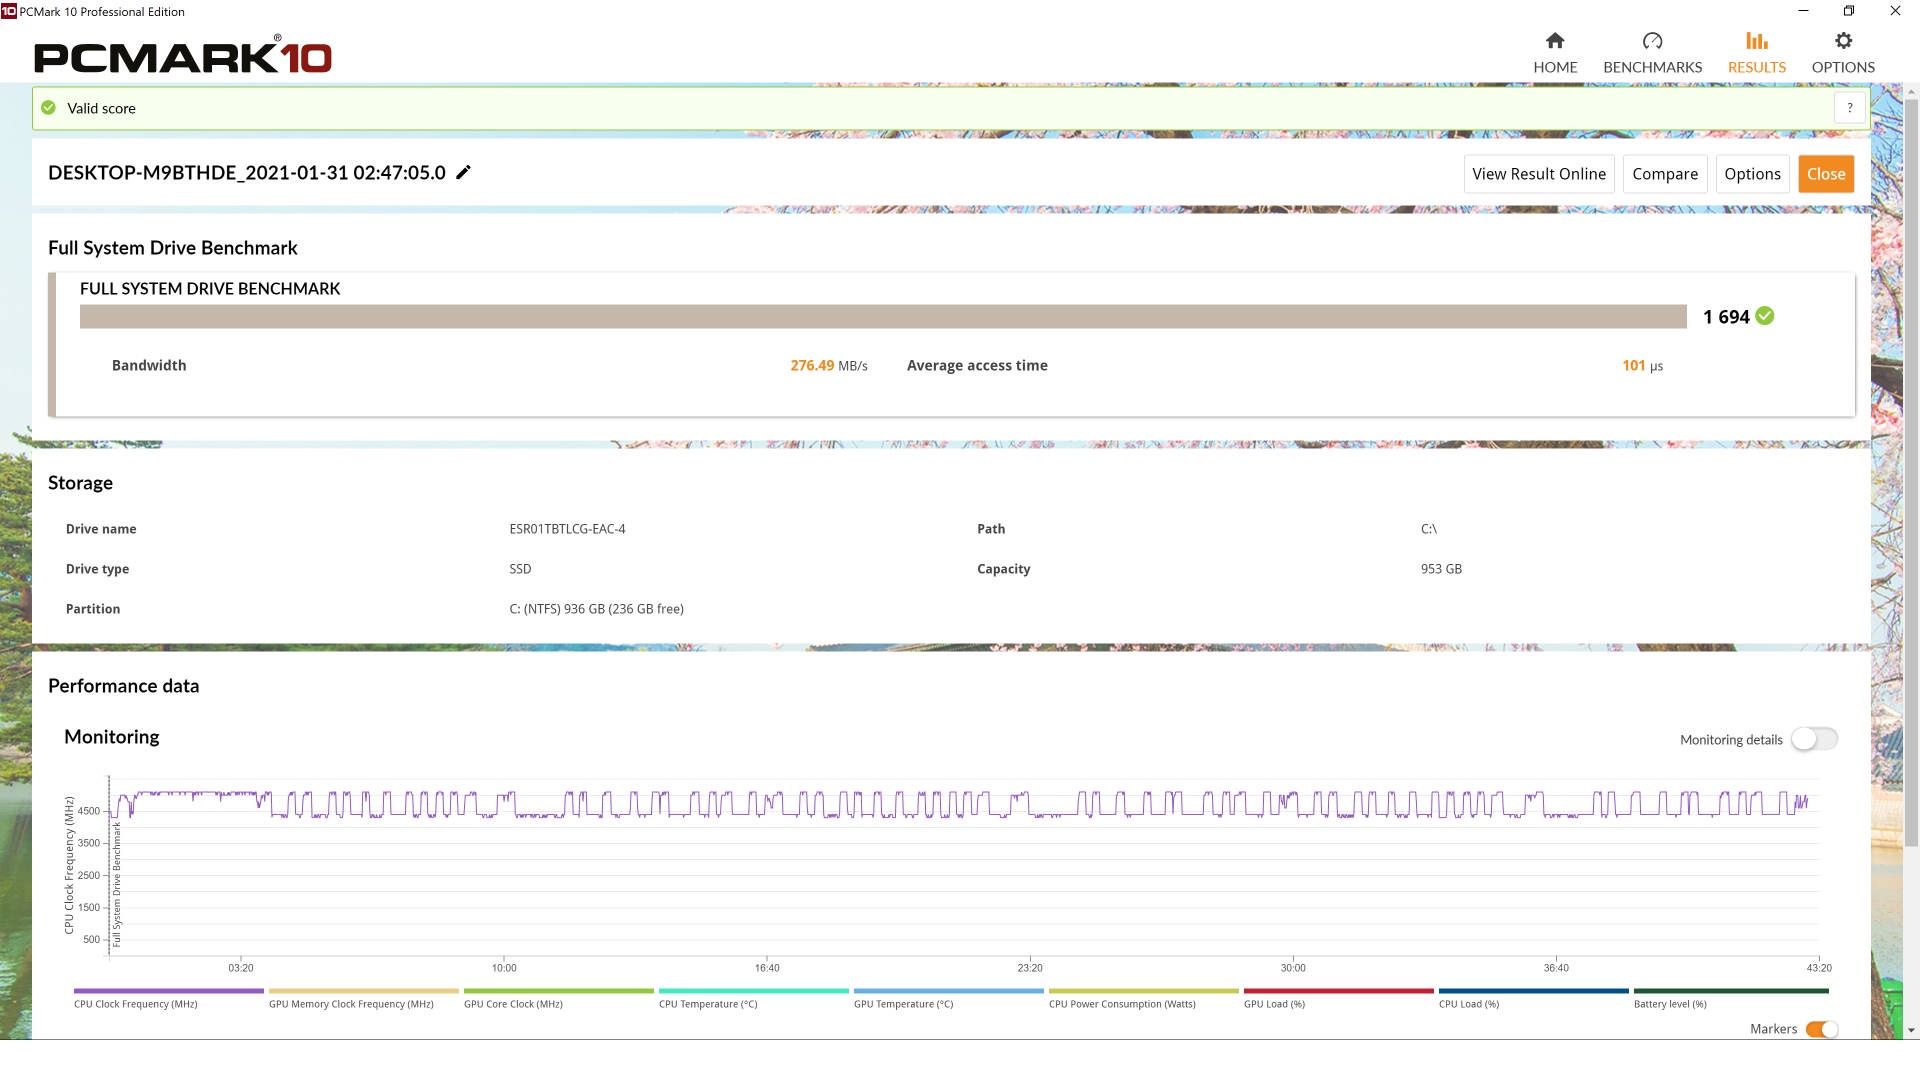
Task: Toggle the Markers switch
Action: tap(1822, 1029)
